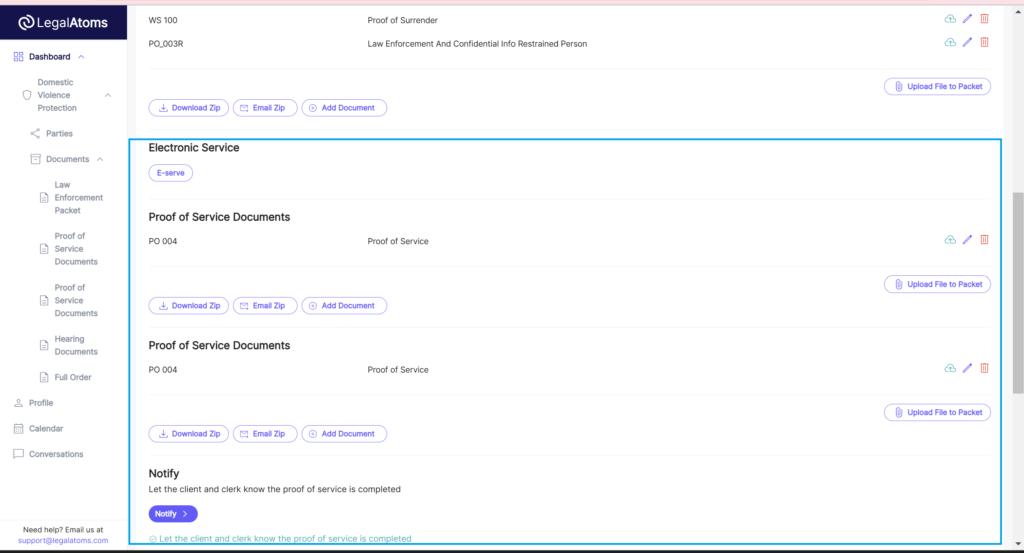Email support@legalatoms.com link
The width and height of the screenshot is (1024, 553).
[x=63, y=541]
